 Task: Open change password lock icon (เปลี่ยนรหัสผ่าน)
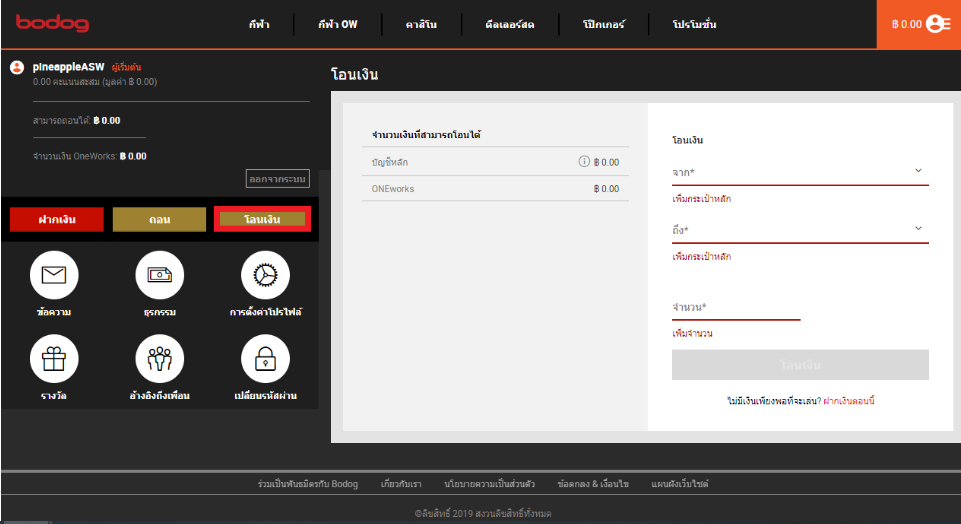(265, 359)
